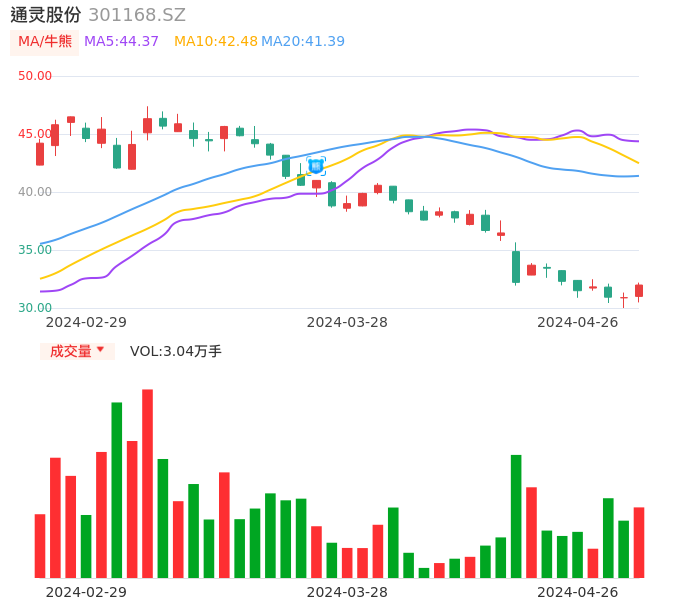Toggle the MA5 moving average label
This screenshot has width=686, height=606.
pos(122,42)
